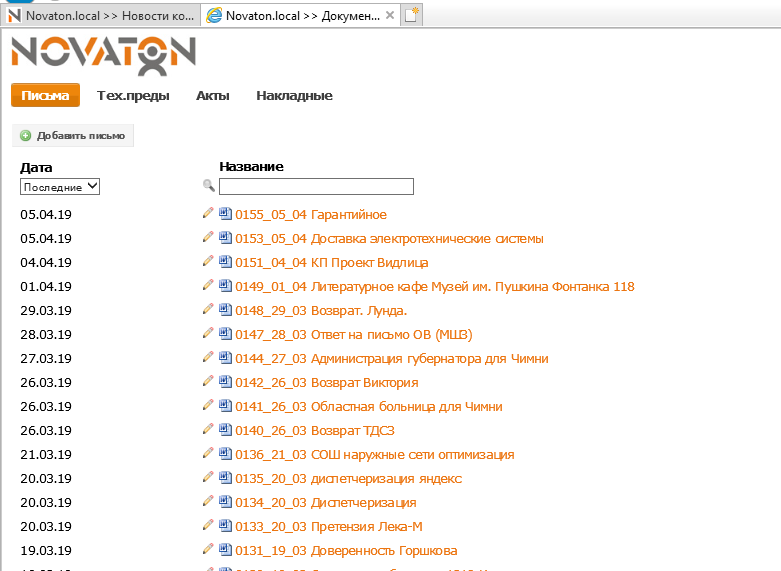Click the Название search input field
Image resolution: width=781 pixels, height=571 pixels.
tap(316, 187)
